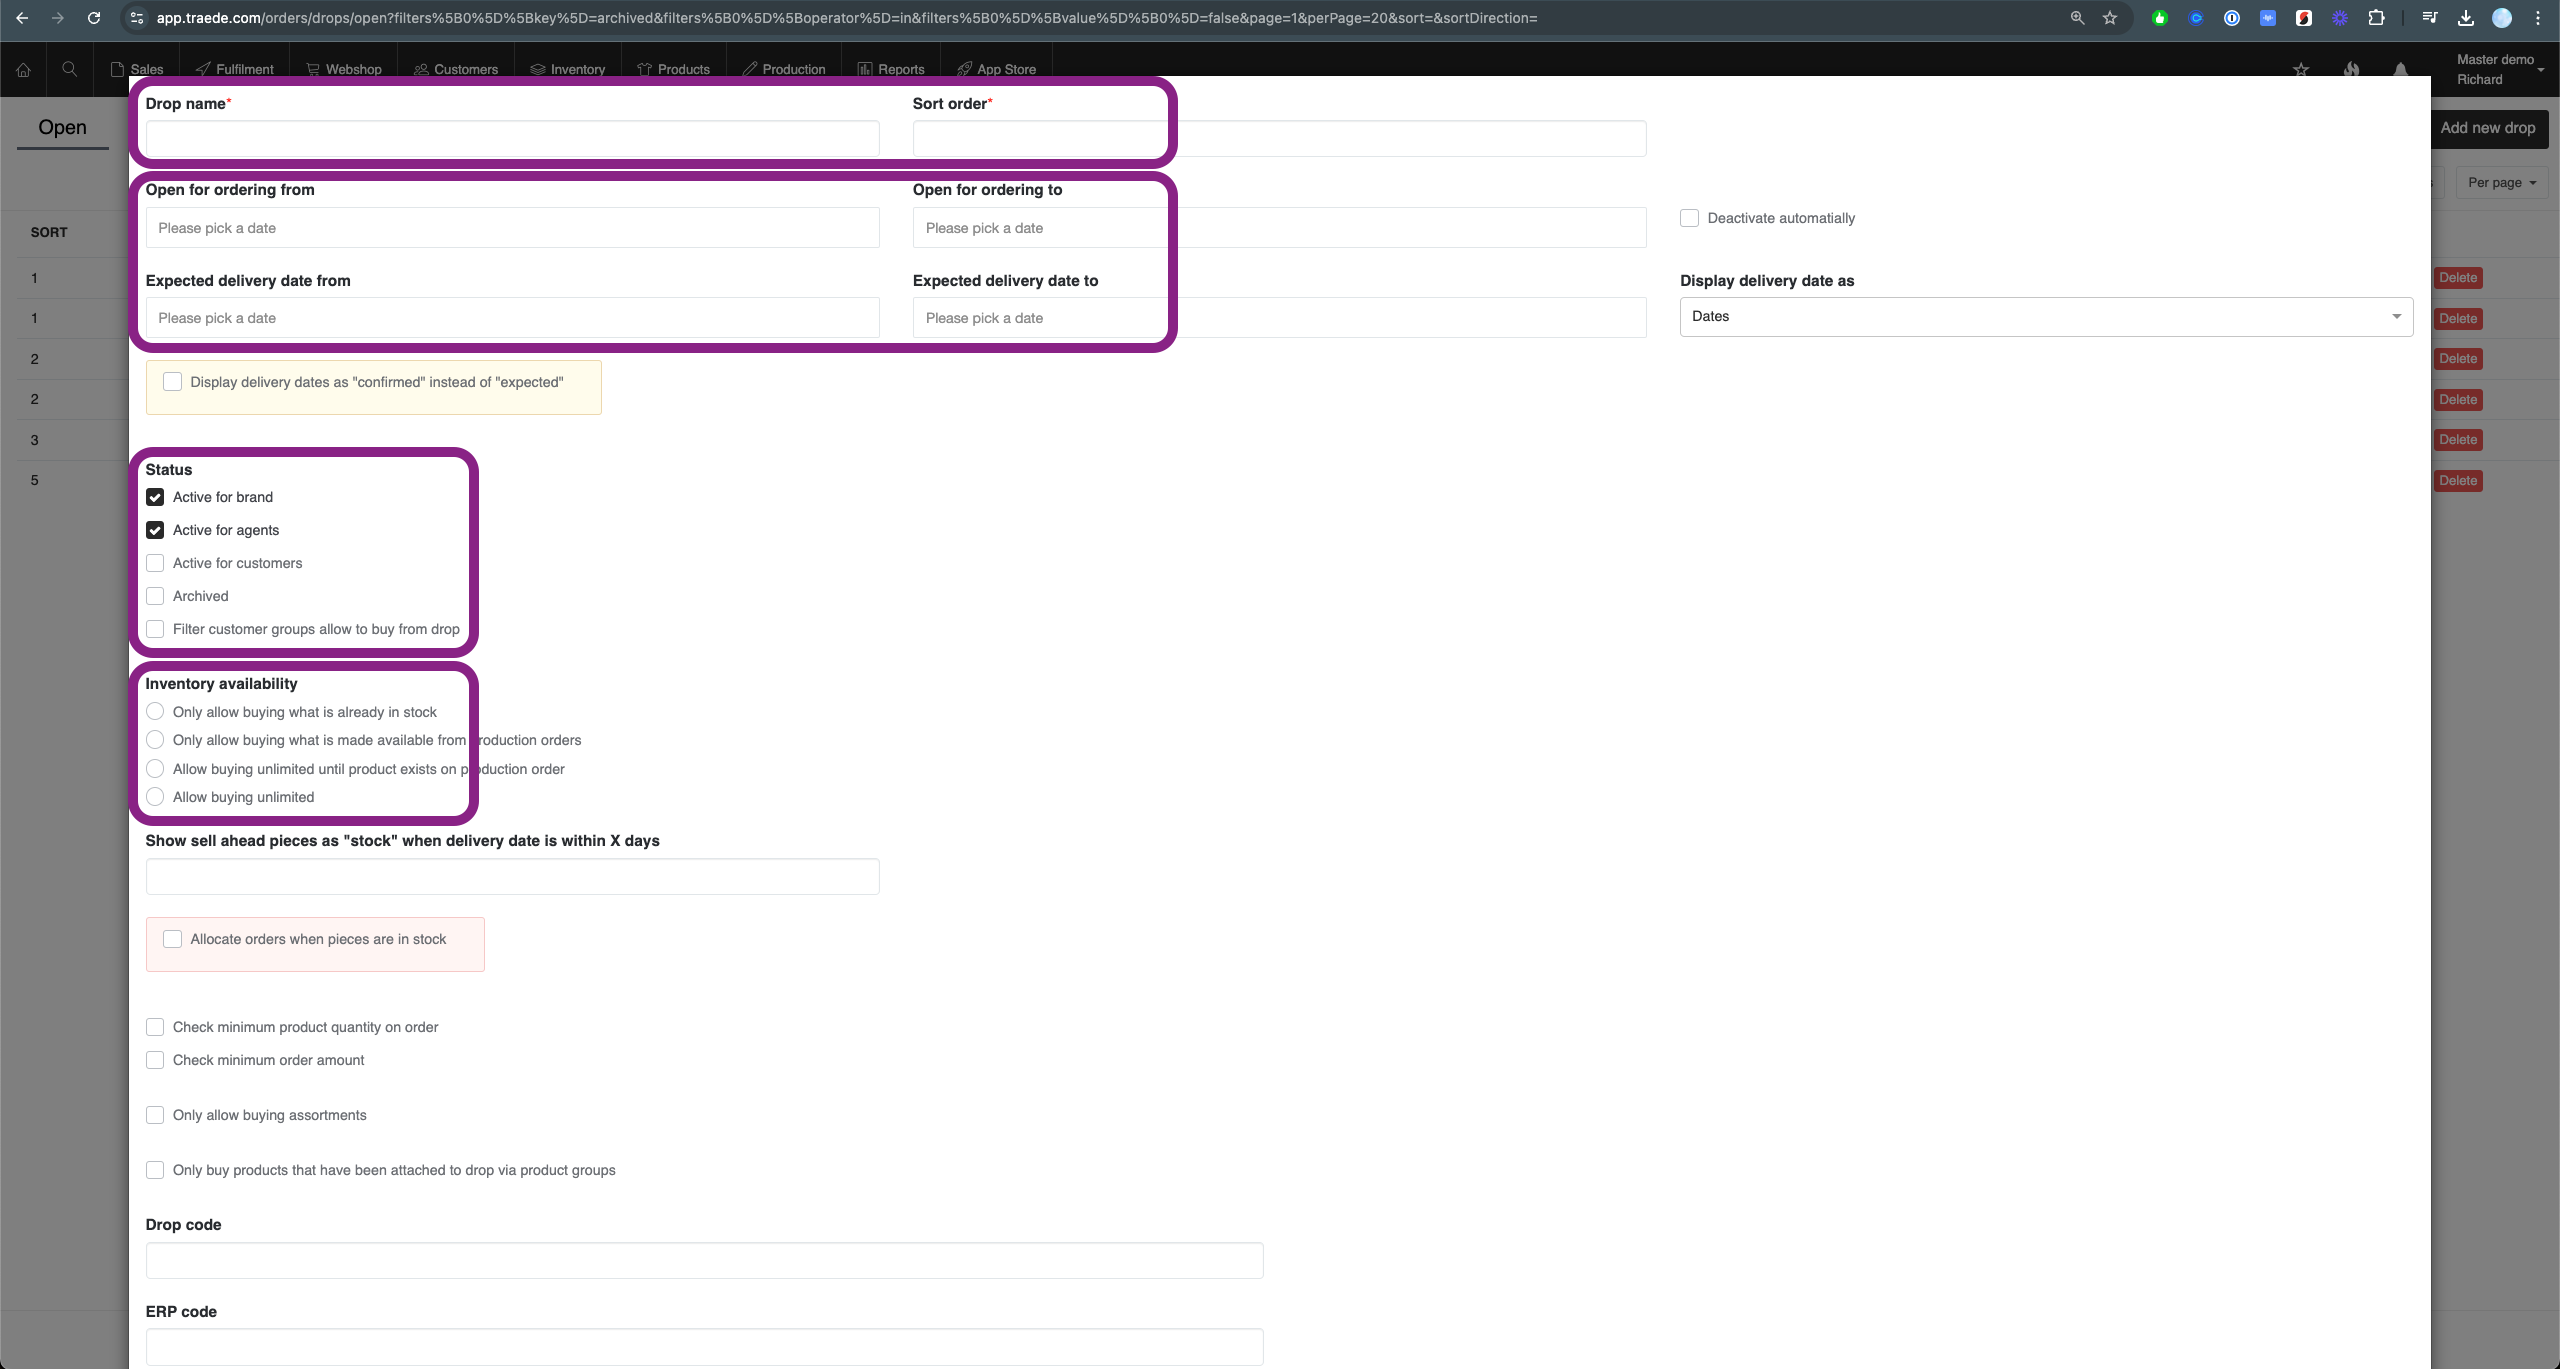This screenshot has height=1369, width=2560.
Task: Delete the drop with sort order 5
Action: coord(2458,481)
